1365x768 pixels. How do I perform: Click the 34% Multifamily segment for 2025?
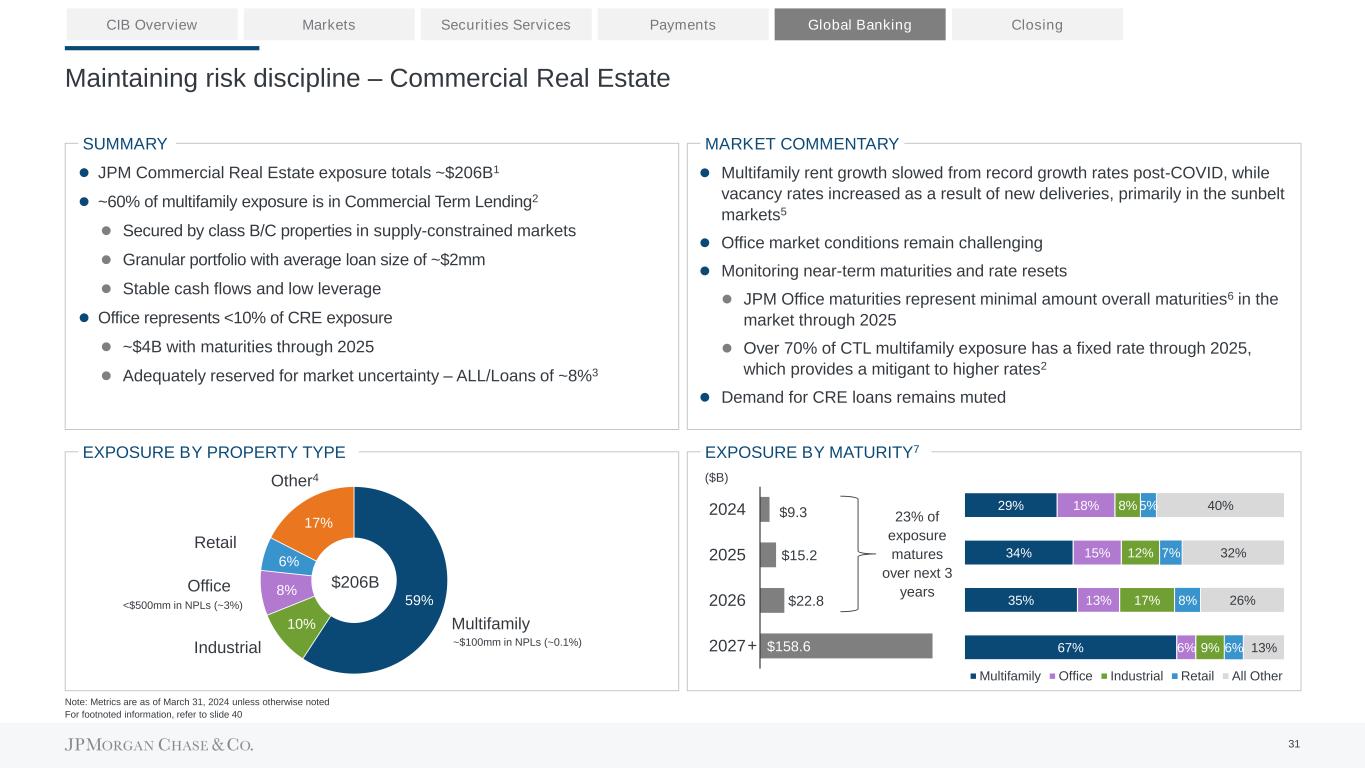click(x=1019, y=553)
